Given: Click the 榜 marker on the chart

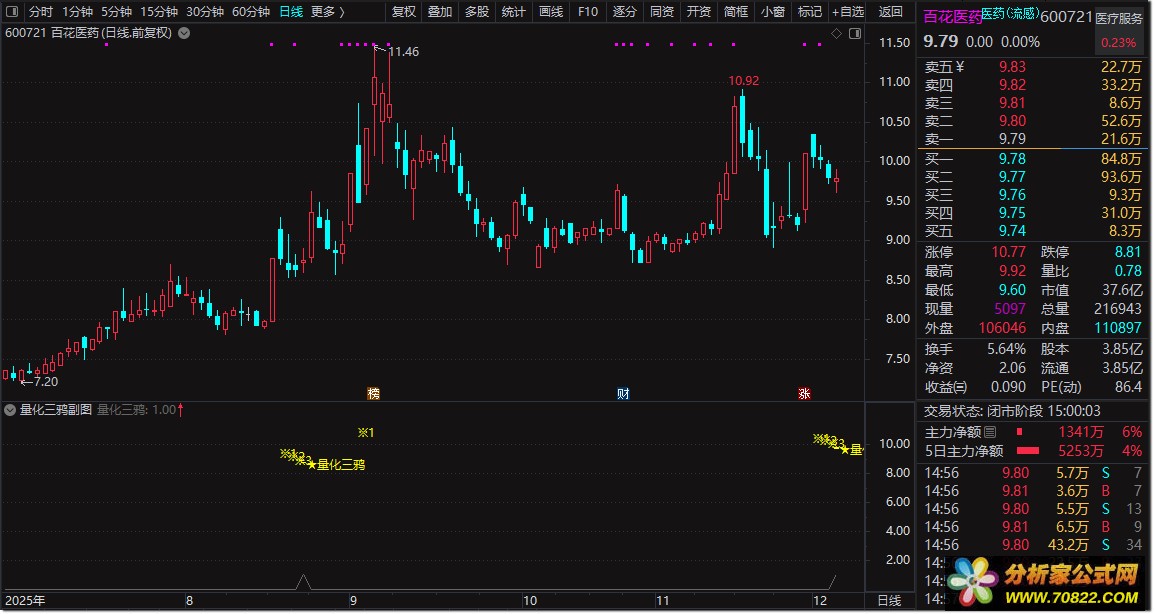Looking at the screenshot, I should pos(373,394).
